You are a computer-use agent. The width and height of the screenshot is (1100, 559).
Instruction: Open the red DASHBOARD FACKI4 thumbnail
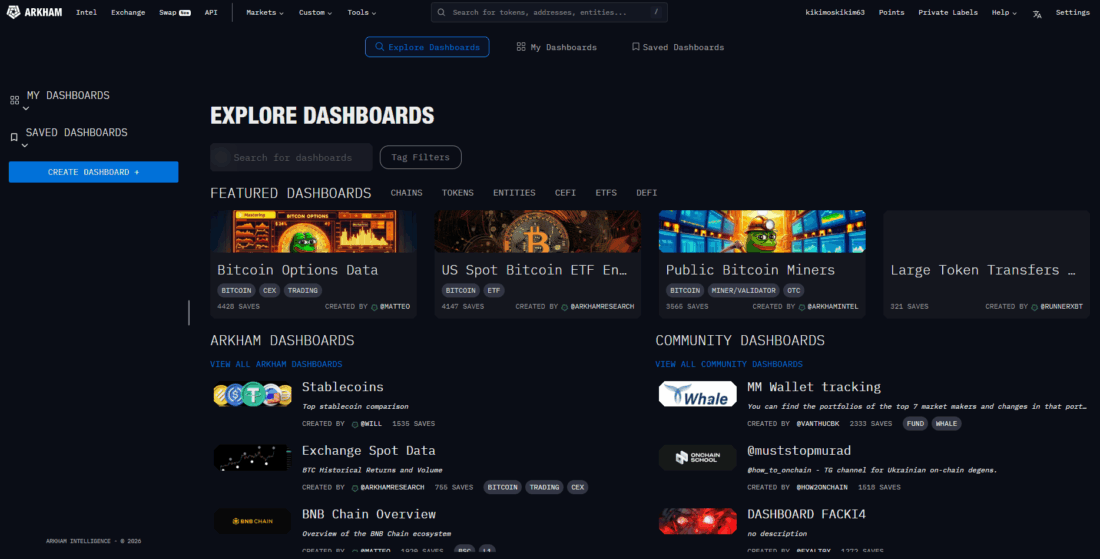tap(697, 521)
